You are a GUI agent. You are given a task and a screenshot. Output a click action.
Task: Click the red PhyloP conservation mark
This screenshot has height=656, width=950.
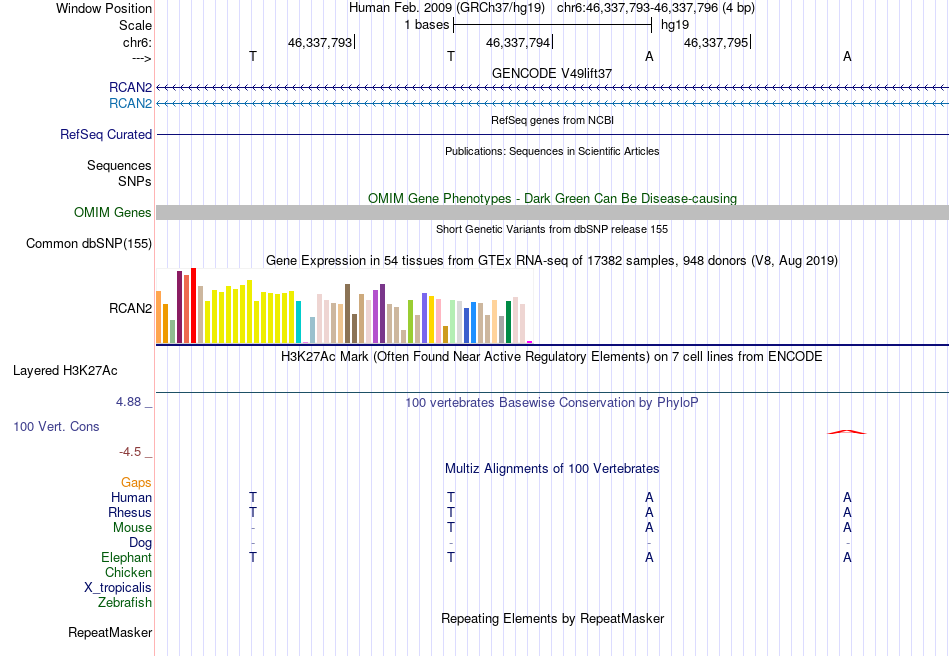847,432
